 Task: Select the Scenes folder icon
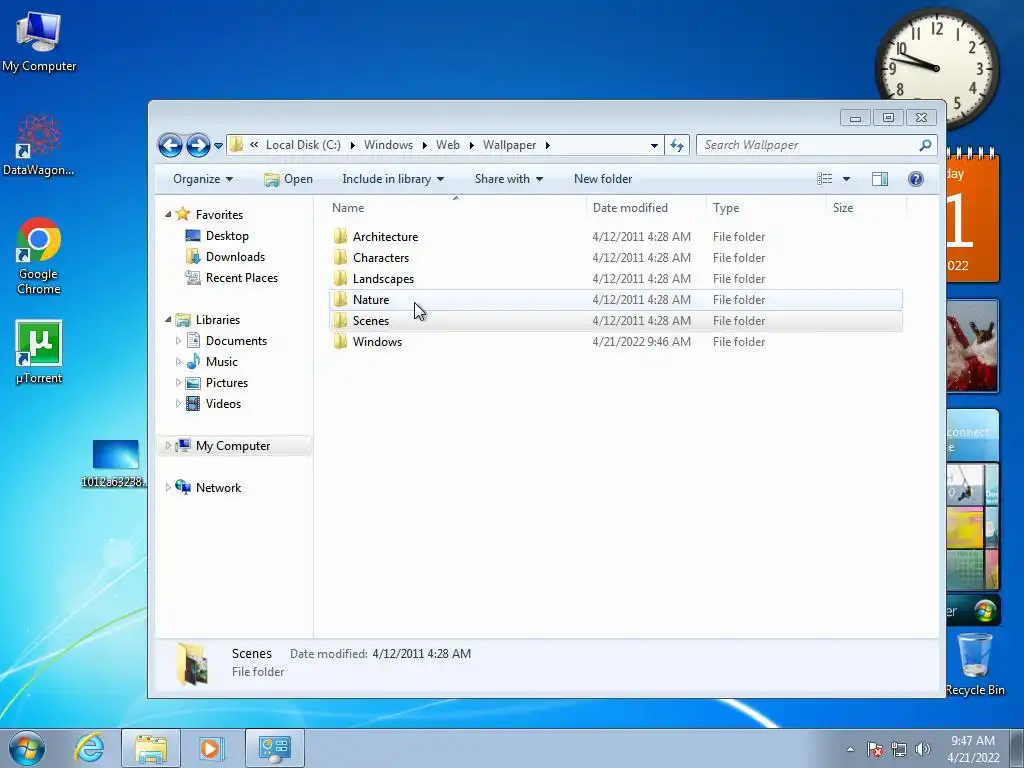pos(340,321)
